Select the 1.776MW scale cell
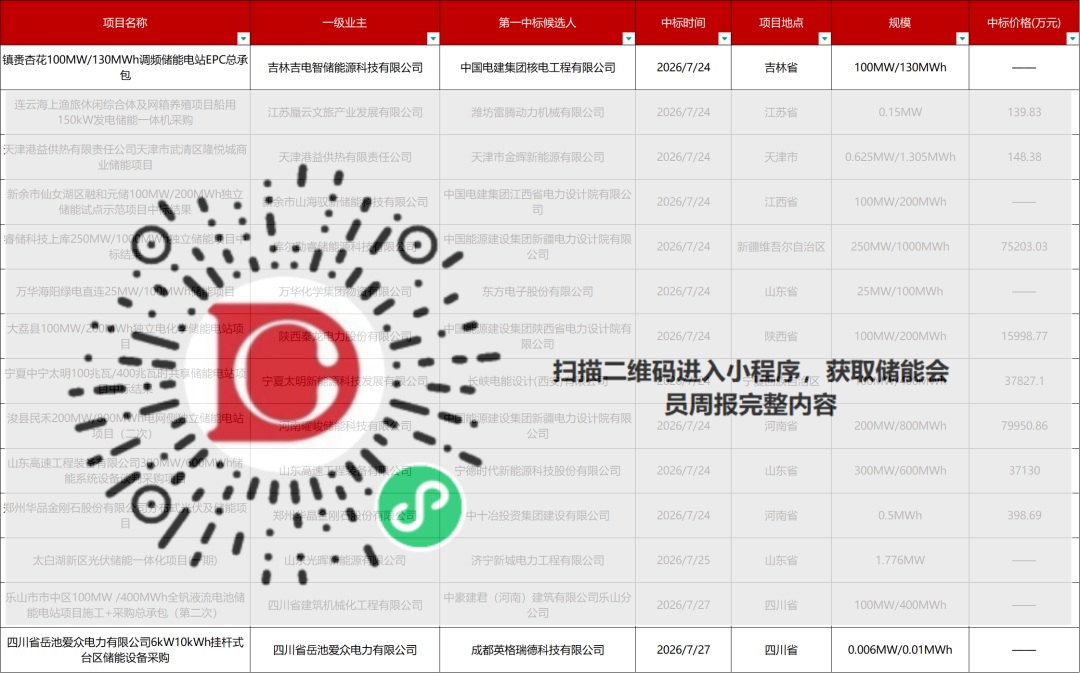Viewport: 1080px width, 673px height. pos(900,560)
